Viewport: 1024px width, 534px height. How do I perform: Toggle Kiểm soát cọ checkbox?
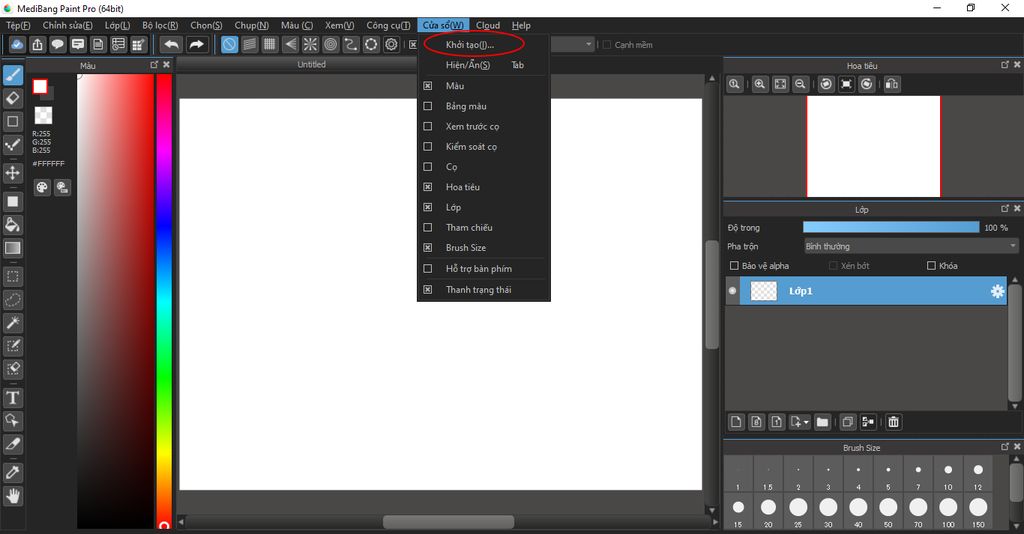pyautogui.click(x=428, y=146)
